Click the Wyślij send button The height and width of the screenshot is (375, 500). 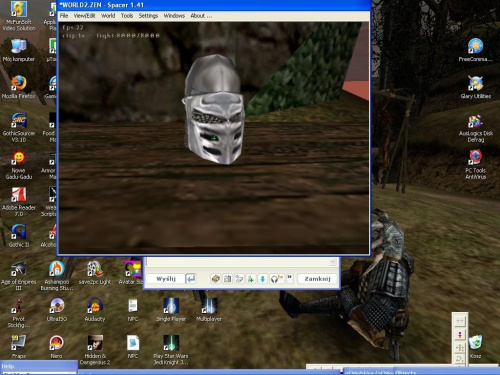[x=166, y=279]
